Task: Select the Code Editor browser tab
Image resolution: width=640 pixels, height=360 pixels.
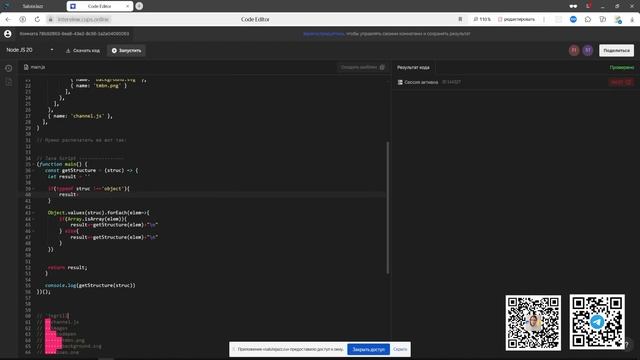Action: pyautogui.click(x=99, y=6)
